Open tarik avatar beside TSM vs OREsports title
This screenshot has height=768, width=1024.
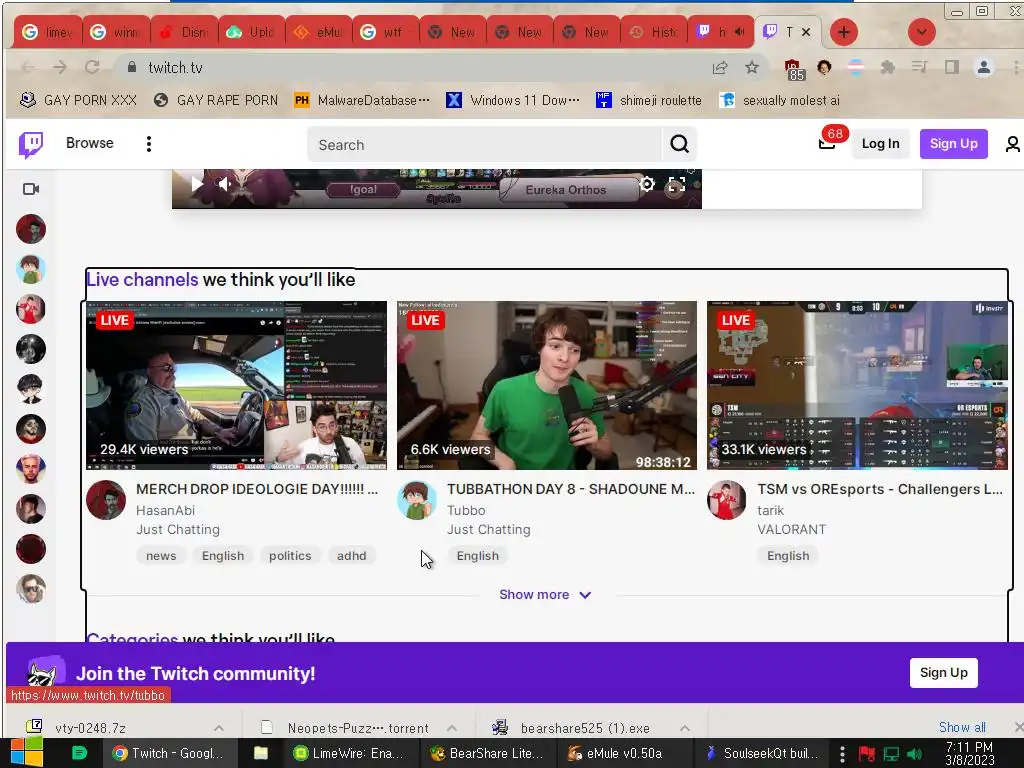click(x=726, y=500)
